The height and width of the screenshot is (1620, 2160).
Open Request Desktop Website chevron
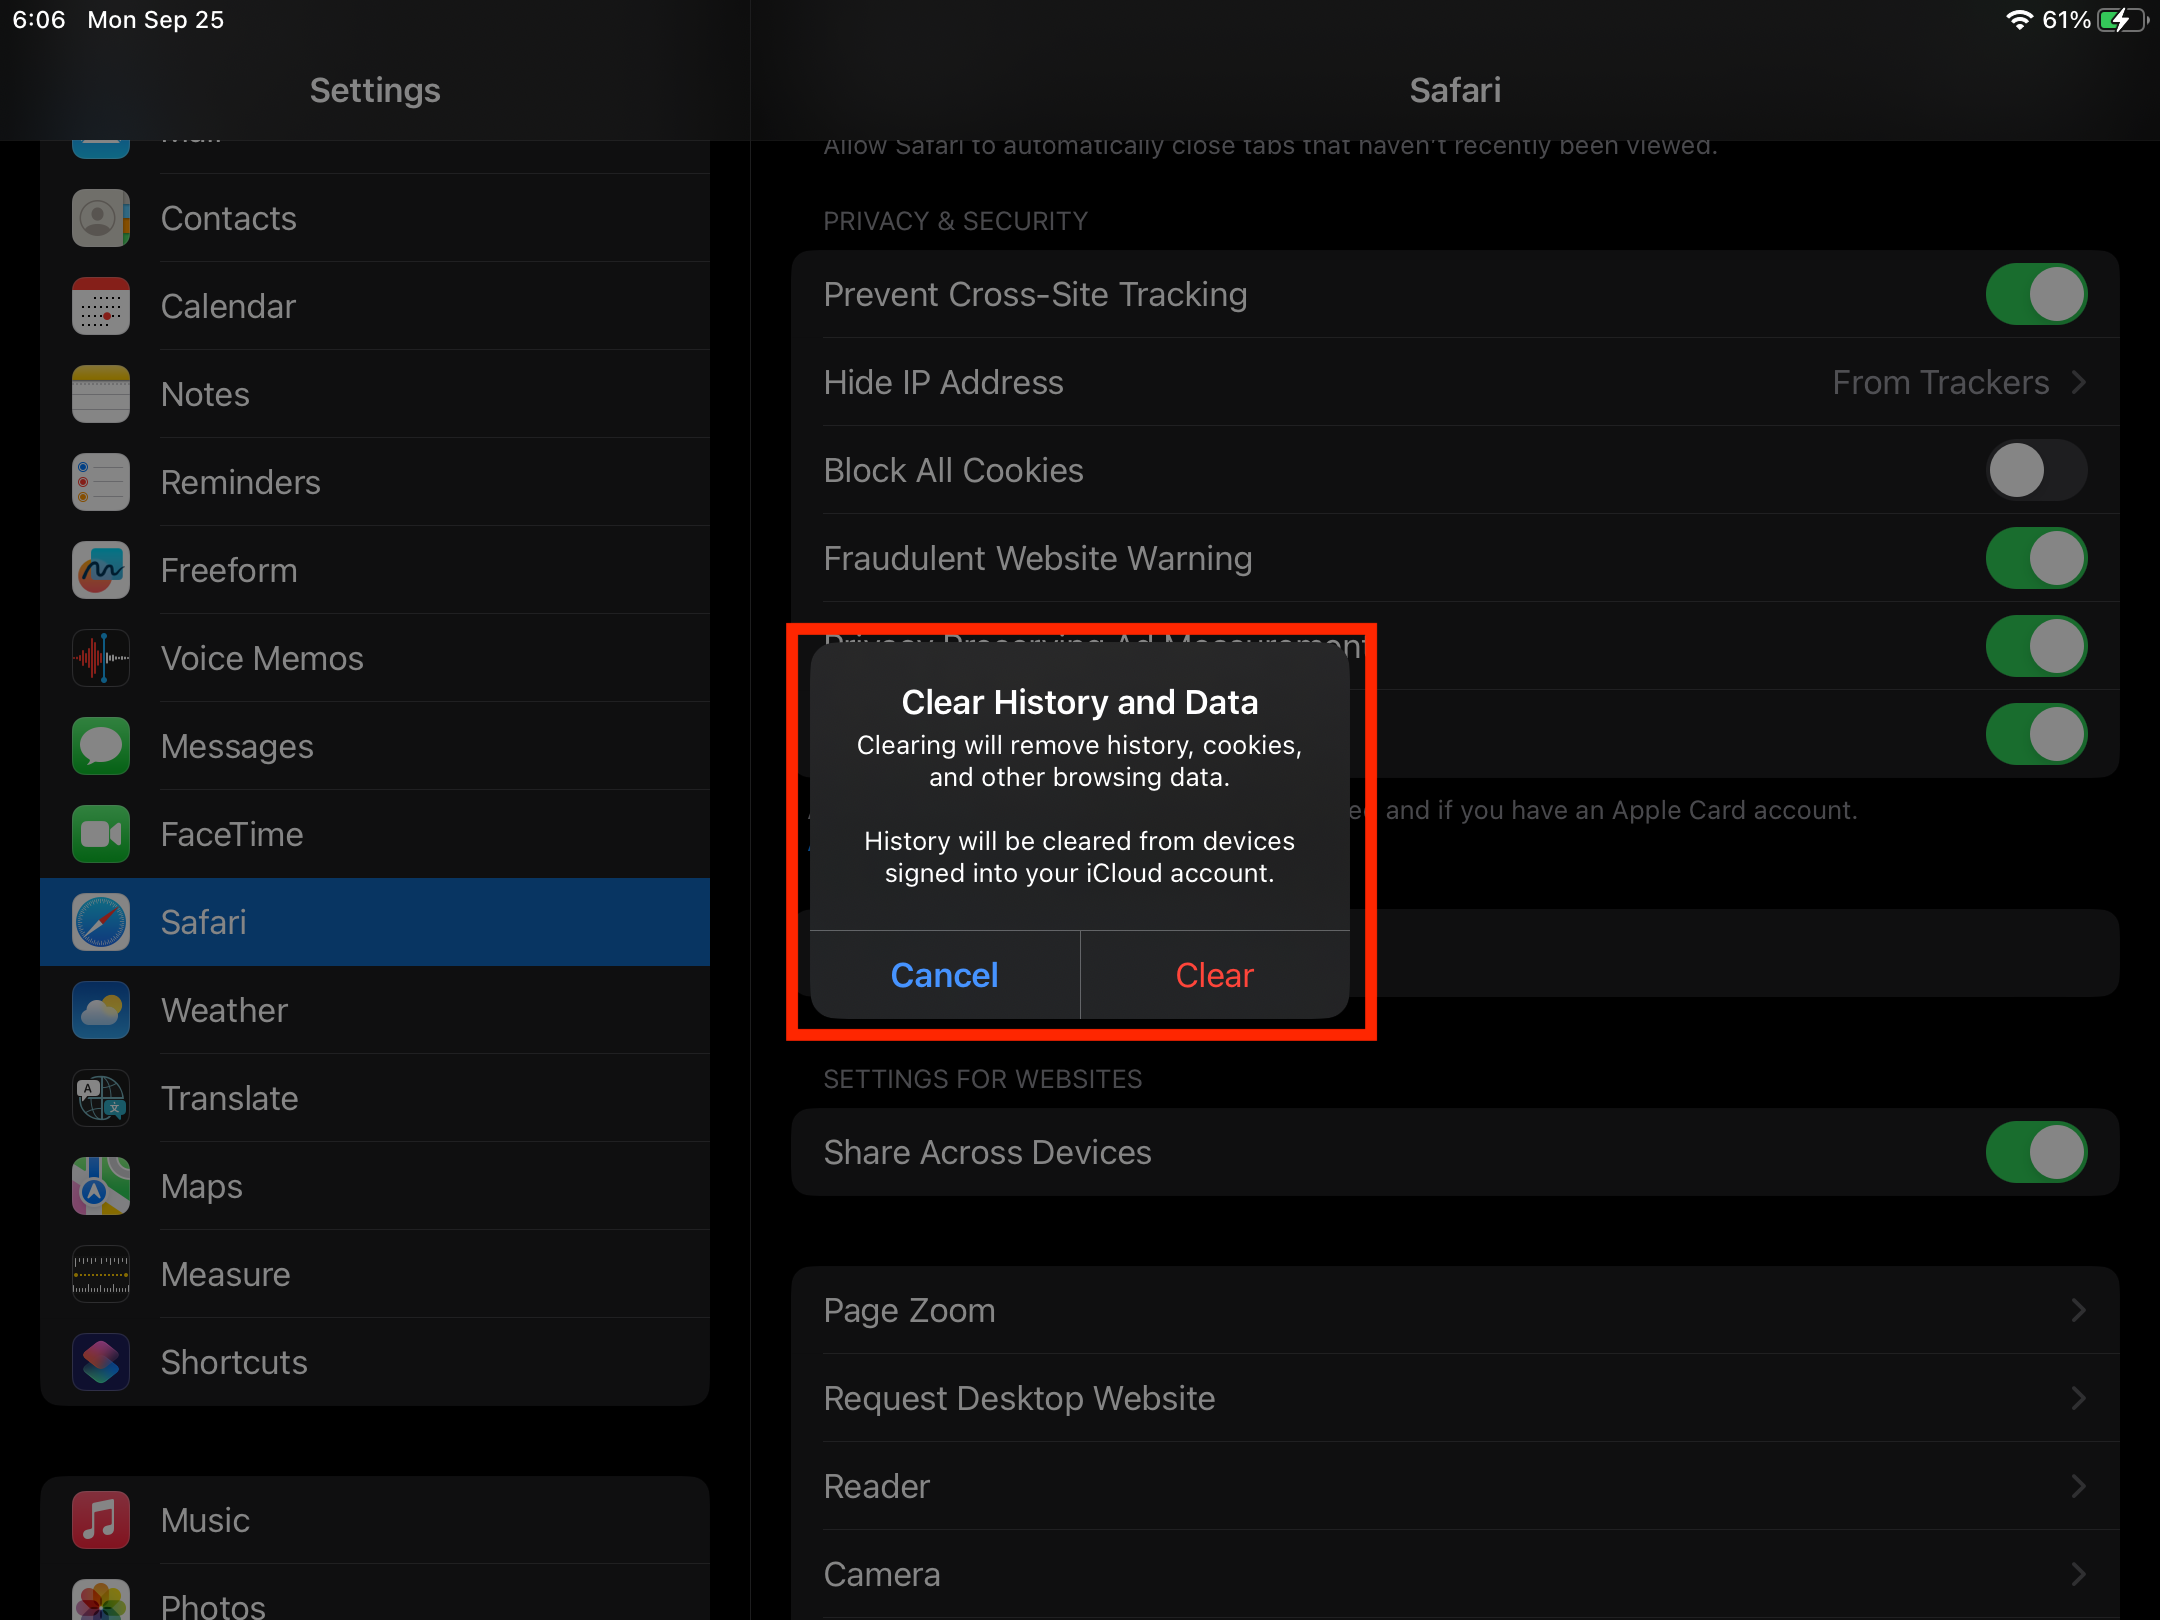(2079, 1398)
